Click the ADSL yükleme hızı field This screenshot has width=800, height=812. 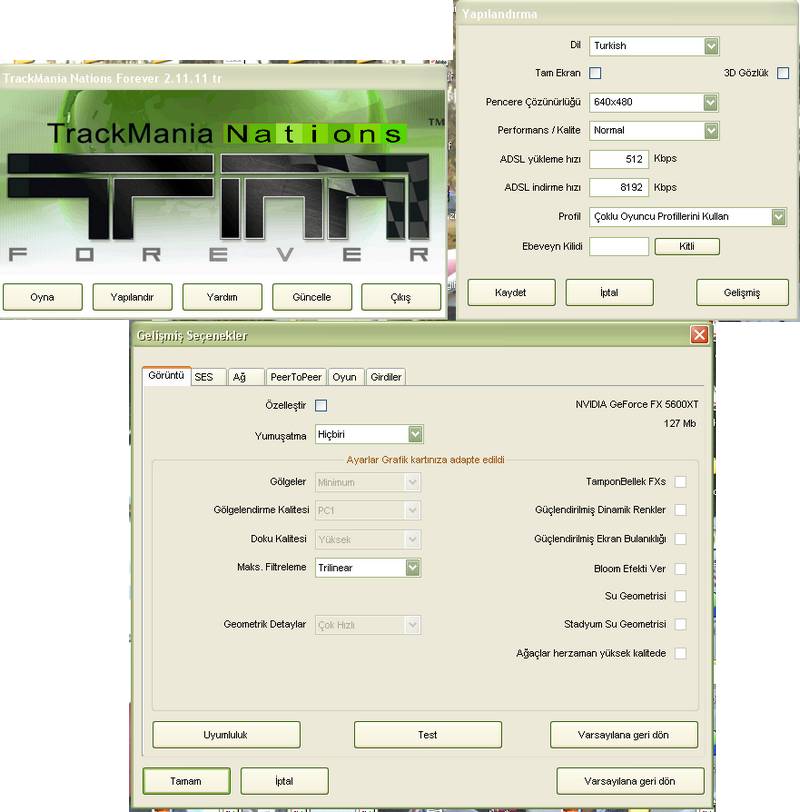point(619,159)
